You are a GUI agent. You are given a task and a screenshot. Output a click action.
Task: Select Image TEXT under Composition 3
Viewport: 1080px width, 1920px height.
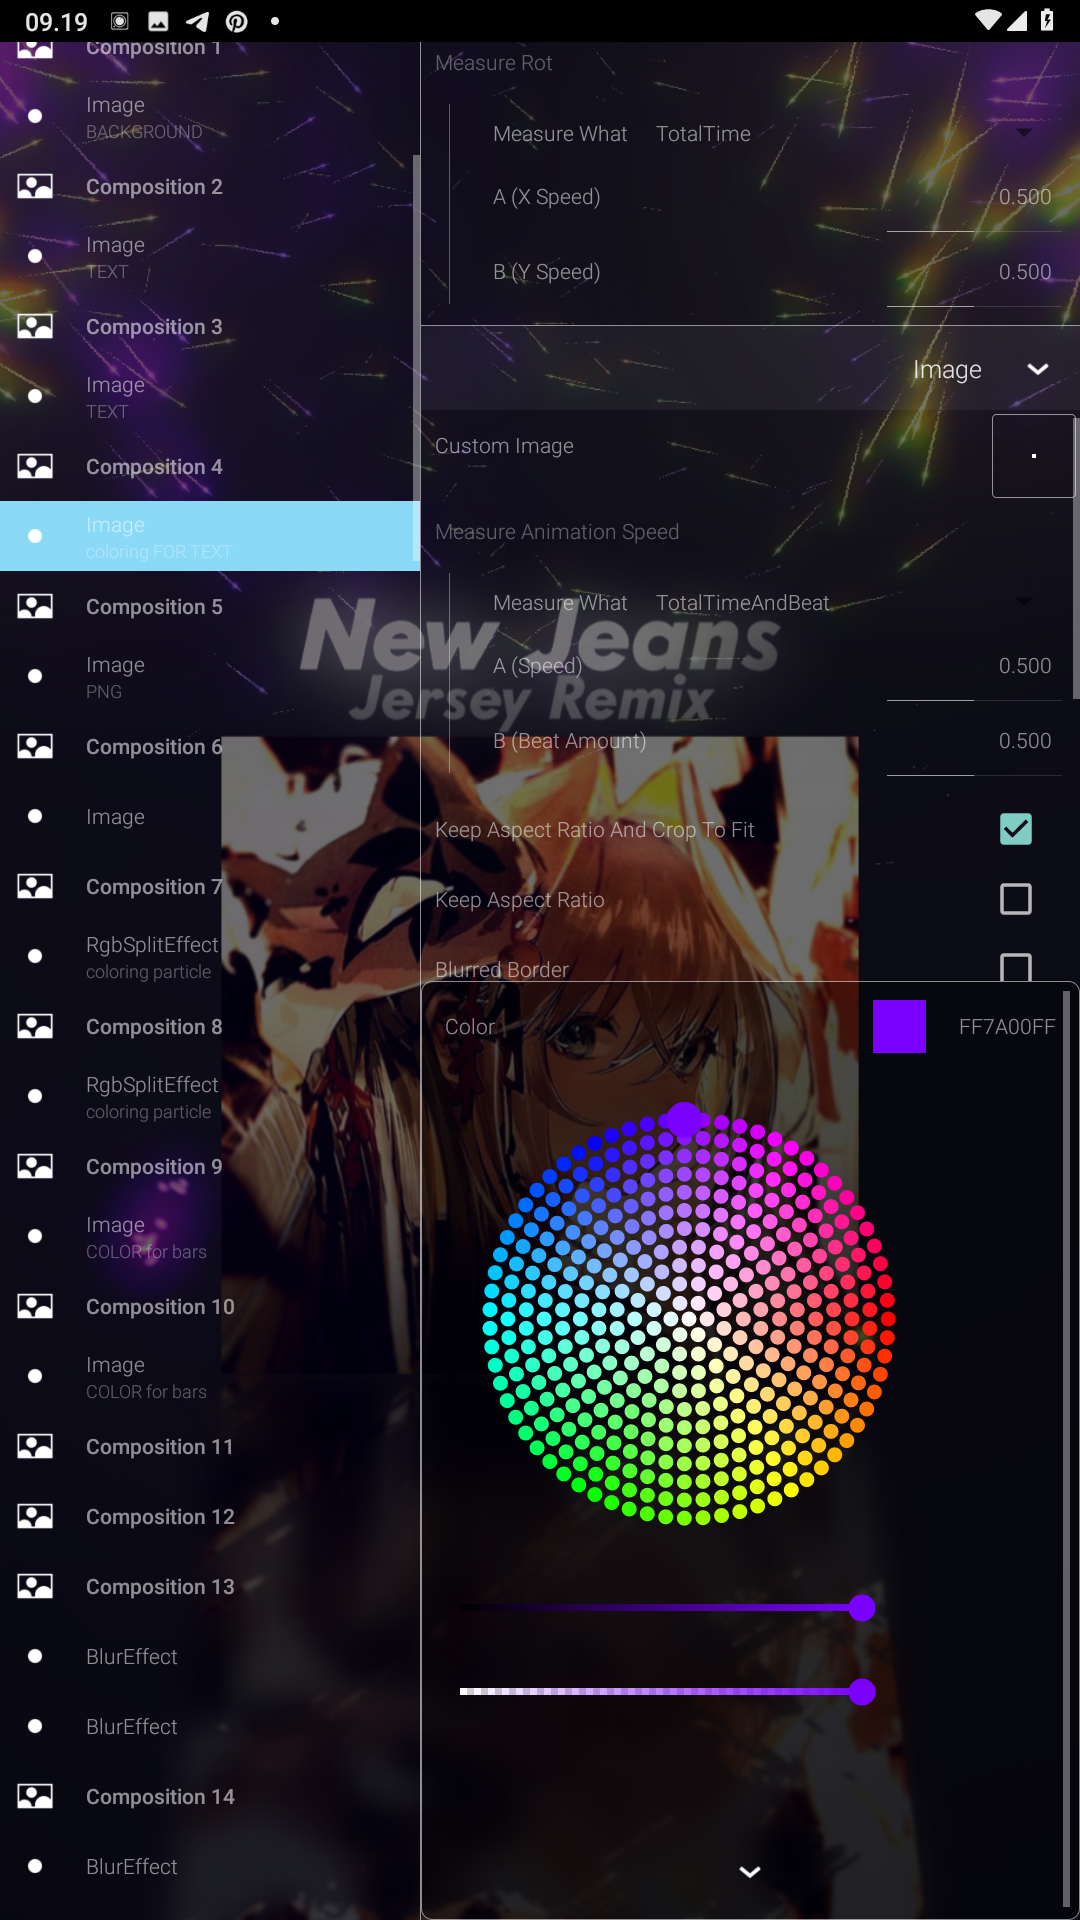point(210,396)
